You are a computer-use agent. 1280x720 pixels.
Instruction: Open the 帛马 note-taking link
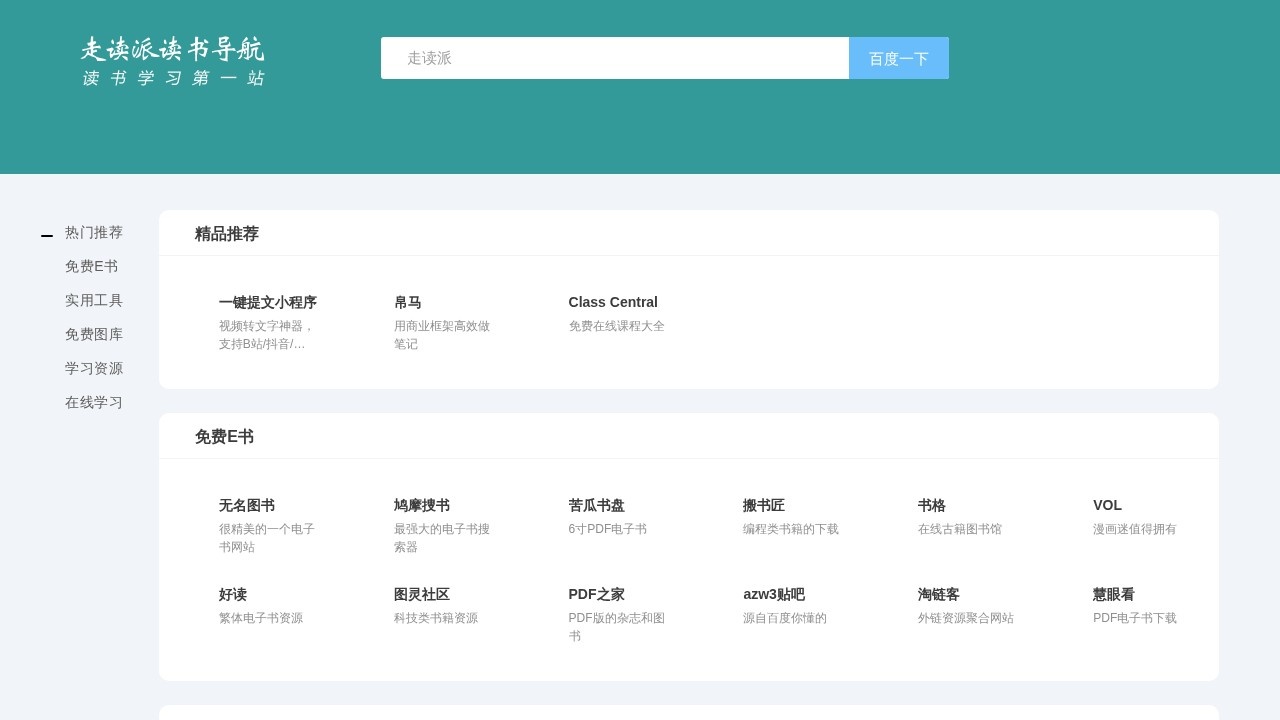pyautogui.click(x=408, y=302)
